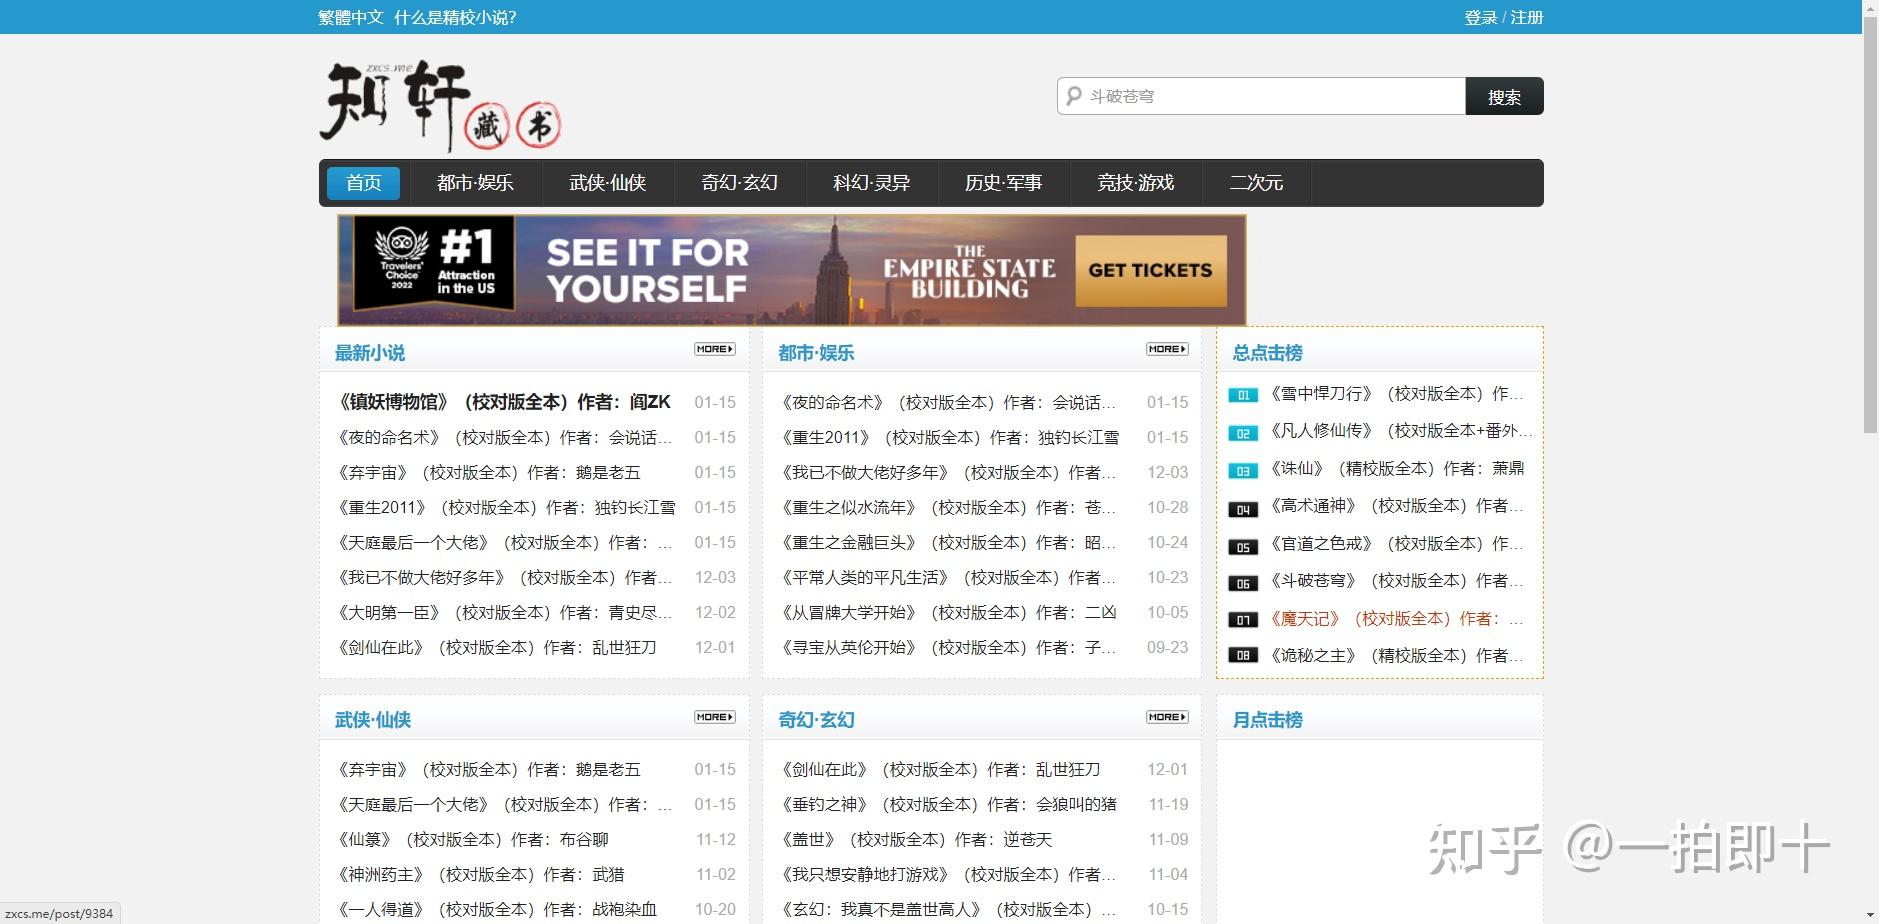
Task: Click the 知轩藏书 site logo
Action: point(440,106)
